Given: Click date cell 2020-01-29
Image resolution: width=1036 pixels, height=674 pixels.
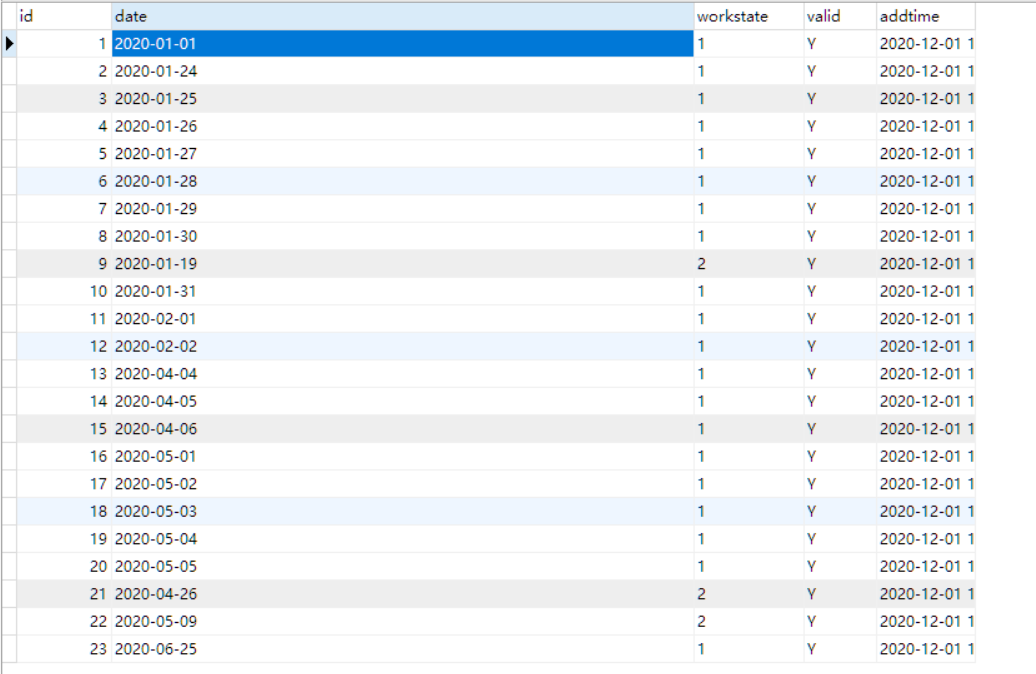Looking at the screenshot, I should point(402,209).
